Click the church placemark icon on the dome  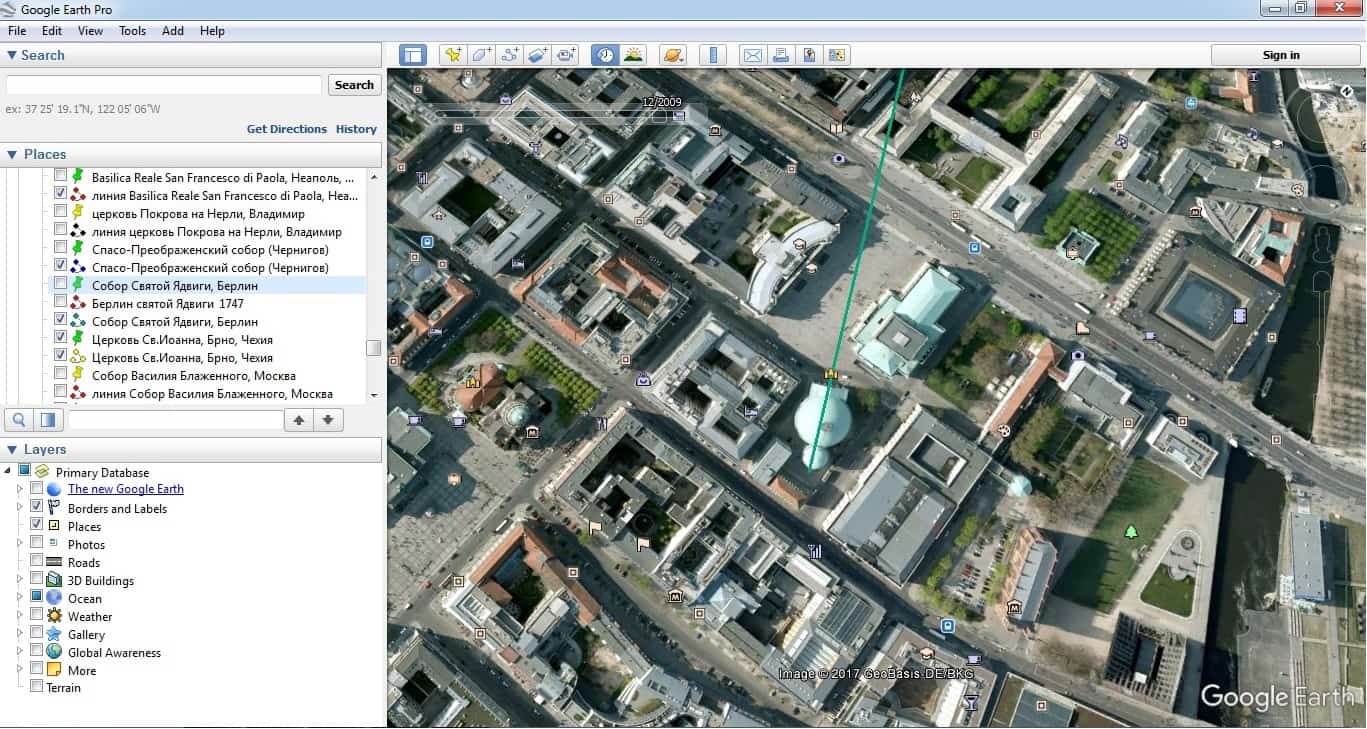click(830, 373)
